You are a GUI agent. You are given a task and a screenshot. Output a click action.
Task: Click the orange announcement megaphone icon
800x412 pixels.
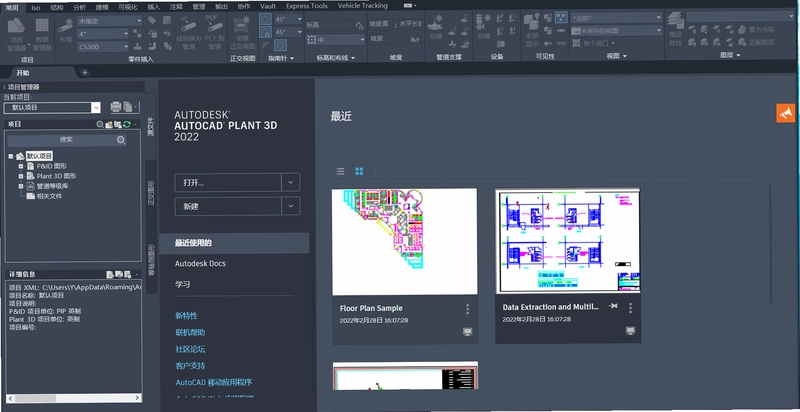786,113
